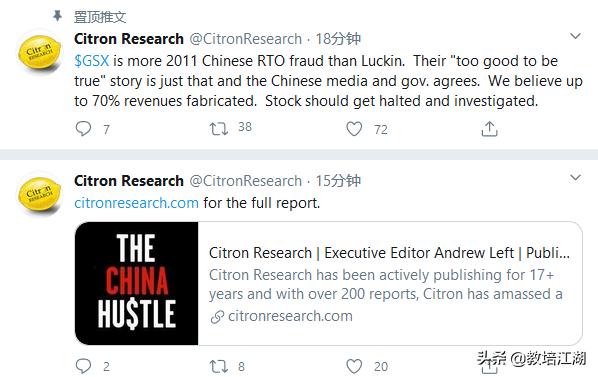Open the 18分钟 timestamp of first tweet
Screen dimensions: 598x377
click(x=338, y=39)
